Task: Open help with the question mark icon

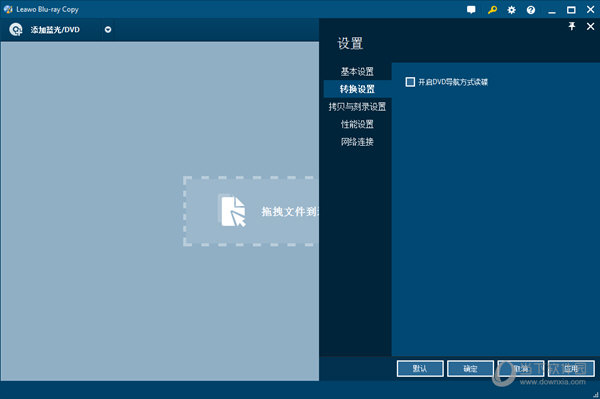Action: point(531,10)
